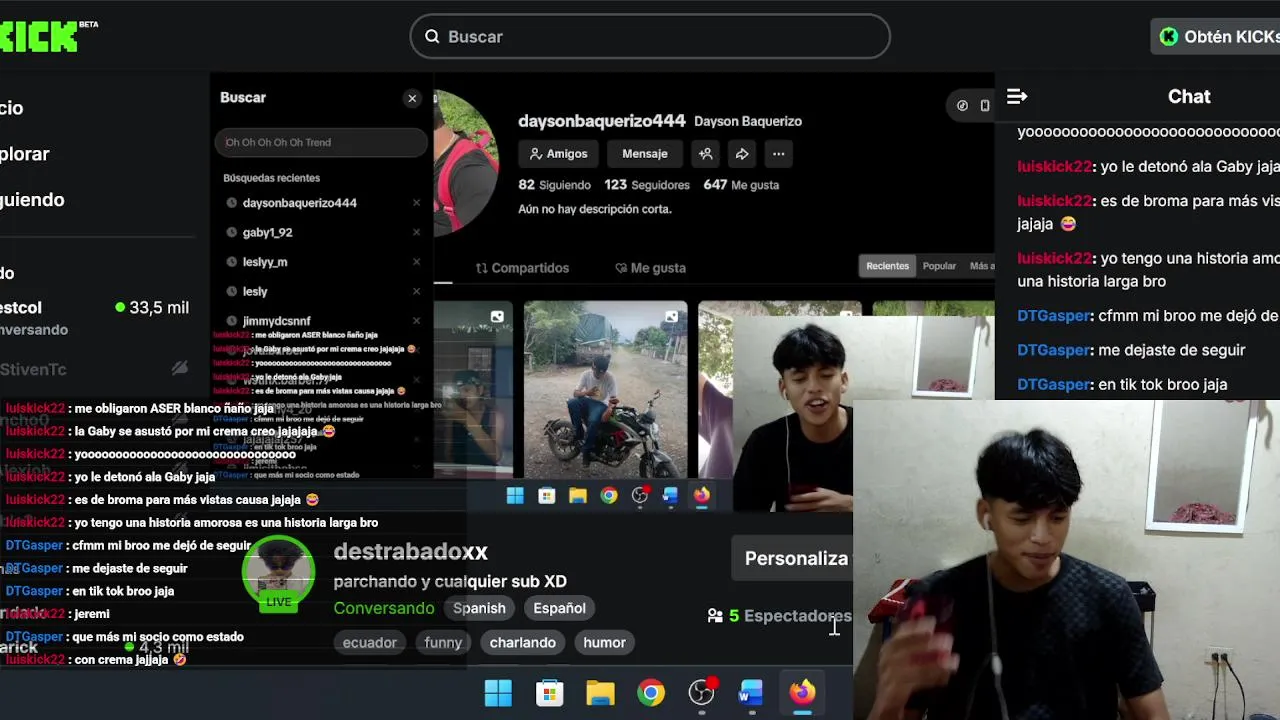
Task: Click Firefox icon in the inner mirrored taskbar
Action: [702, 495]
